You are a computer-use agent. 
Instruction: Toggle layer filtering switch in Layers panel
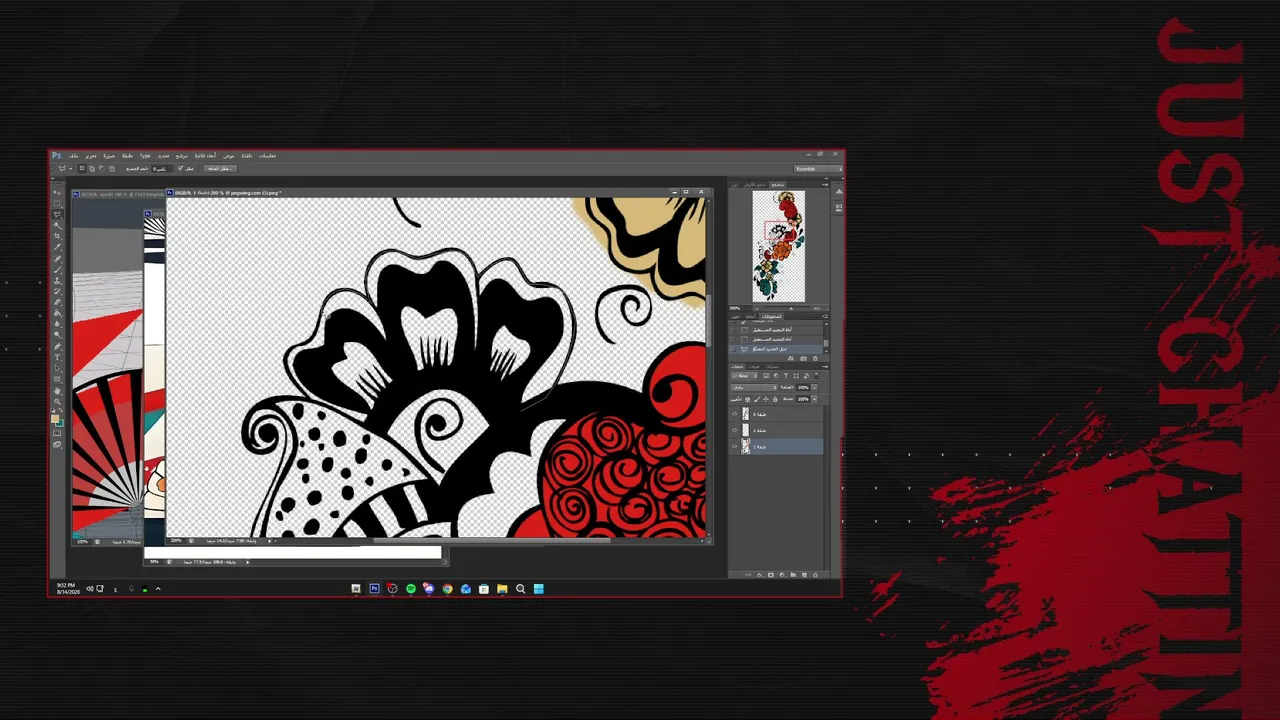[x=816, y=376]
